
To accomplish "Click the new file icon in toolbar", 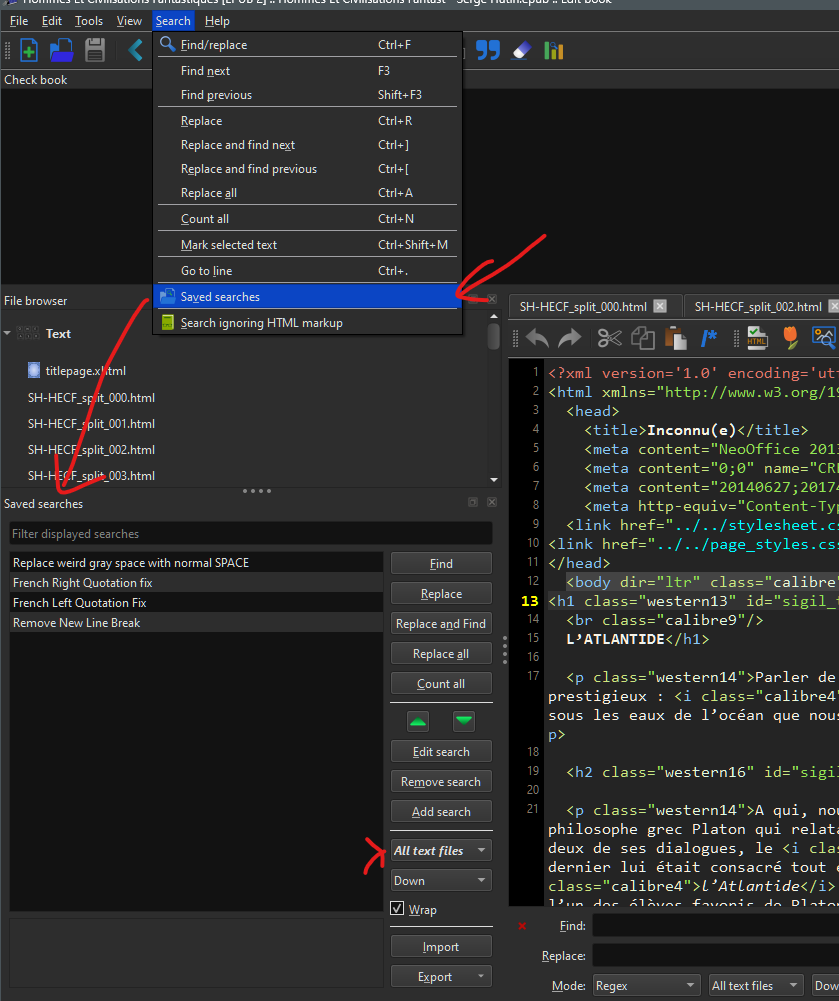I will pos(28,50).
